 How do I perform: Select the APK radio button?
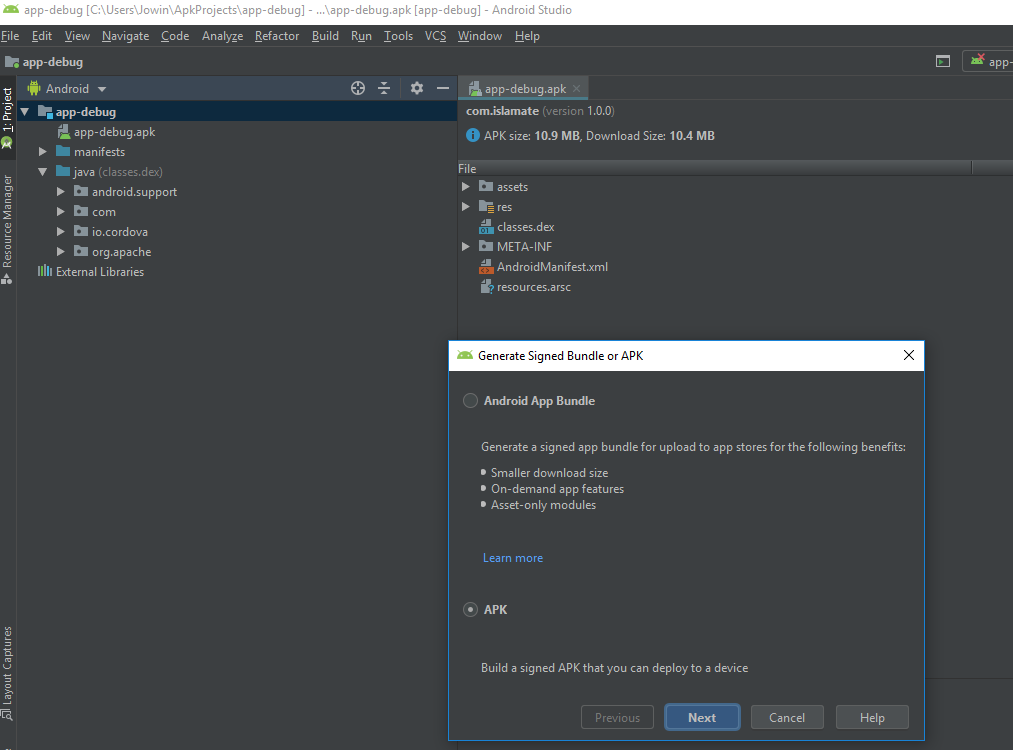tap(470, 609)
